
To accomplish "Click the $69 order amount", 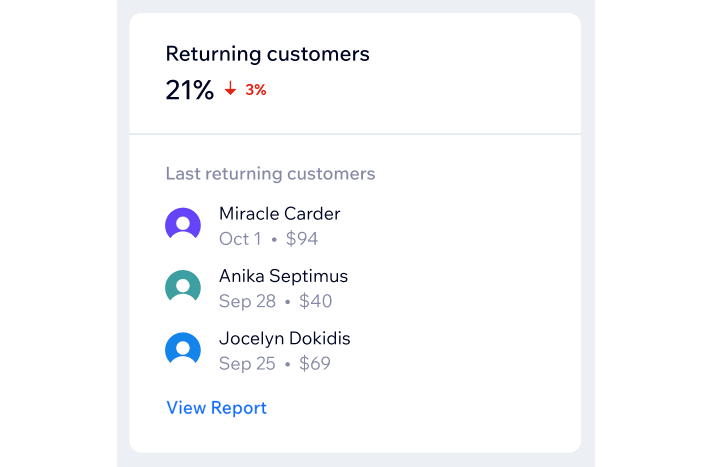I will coord(315,363).
